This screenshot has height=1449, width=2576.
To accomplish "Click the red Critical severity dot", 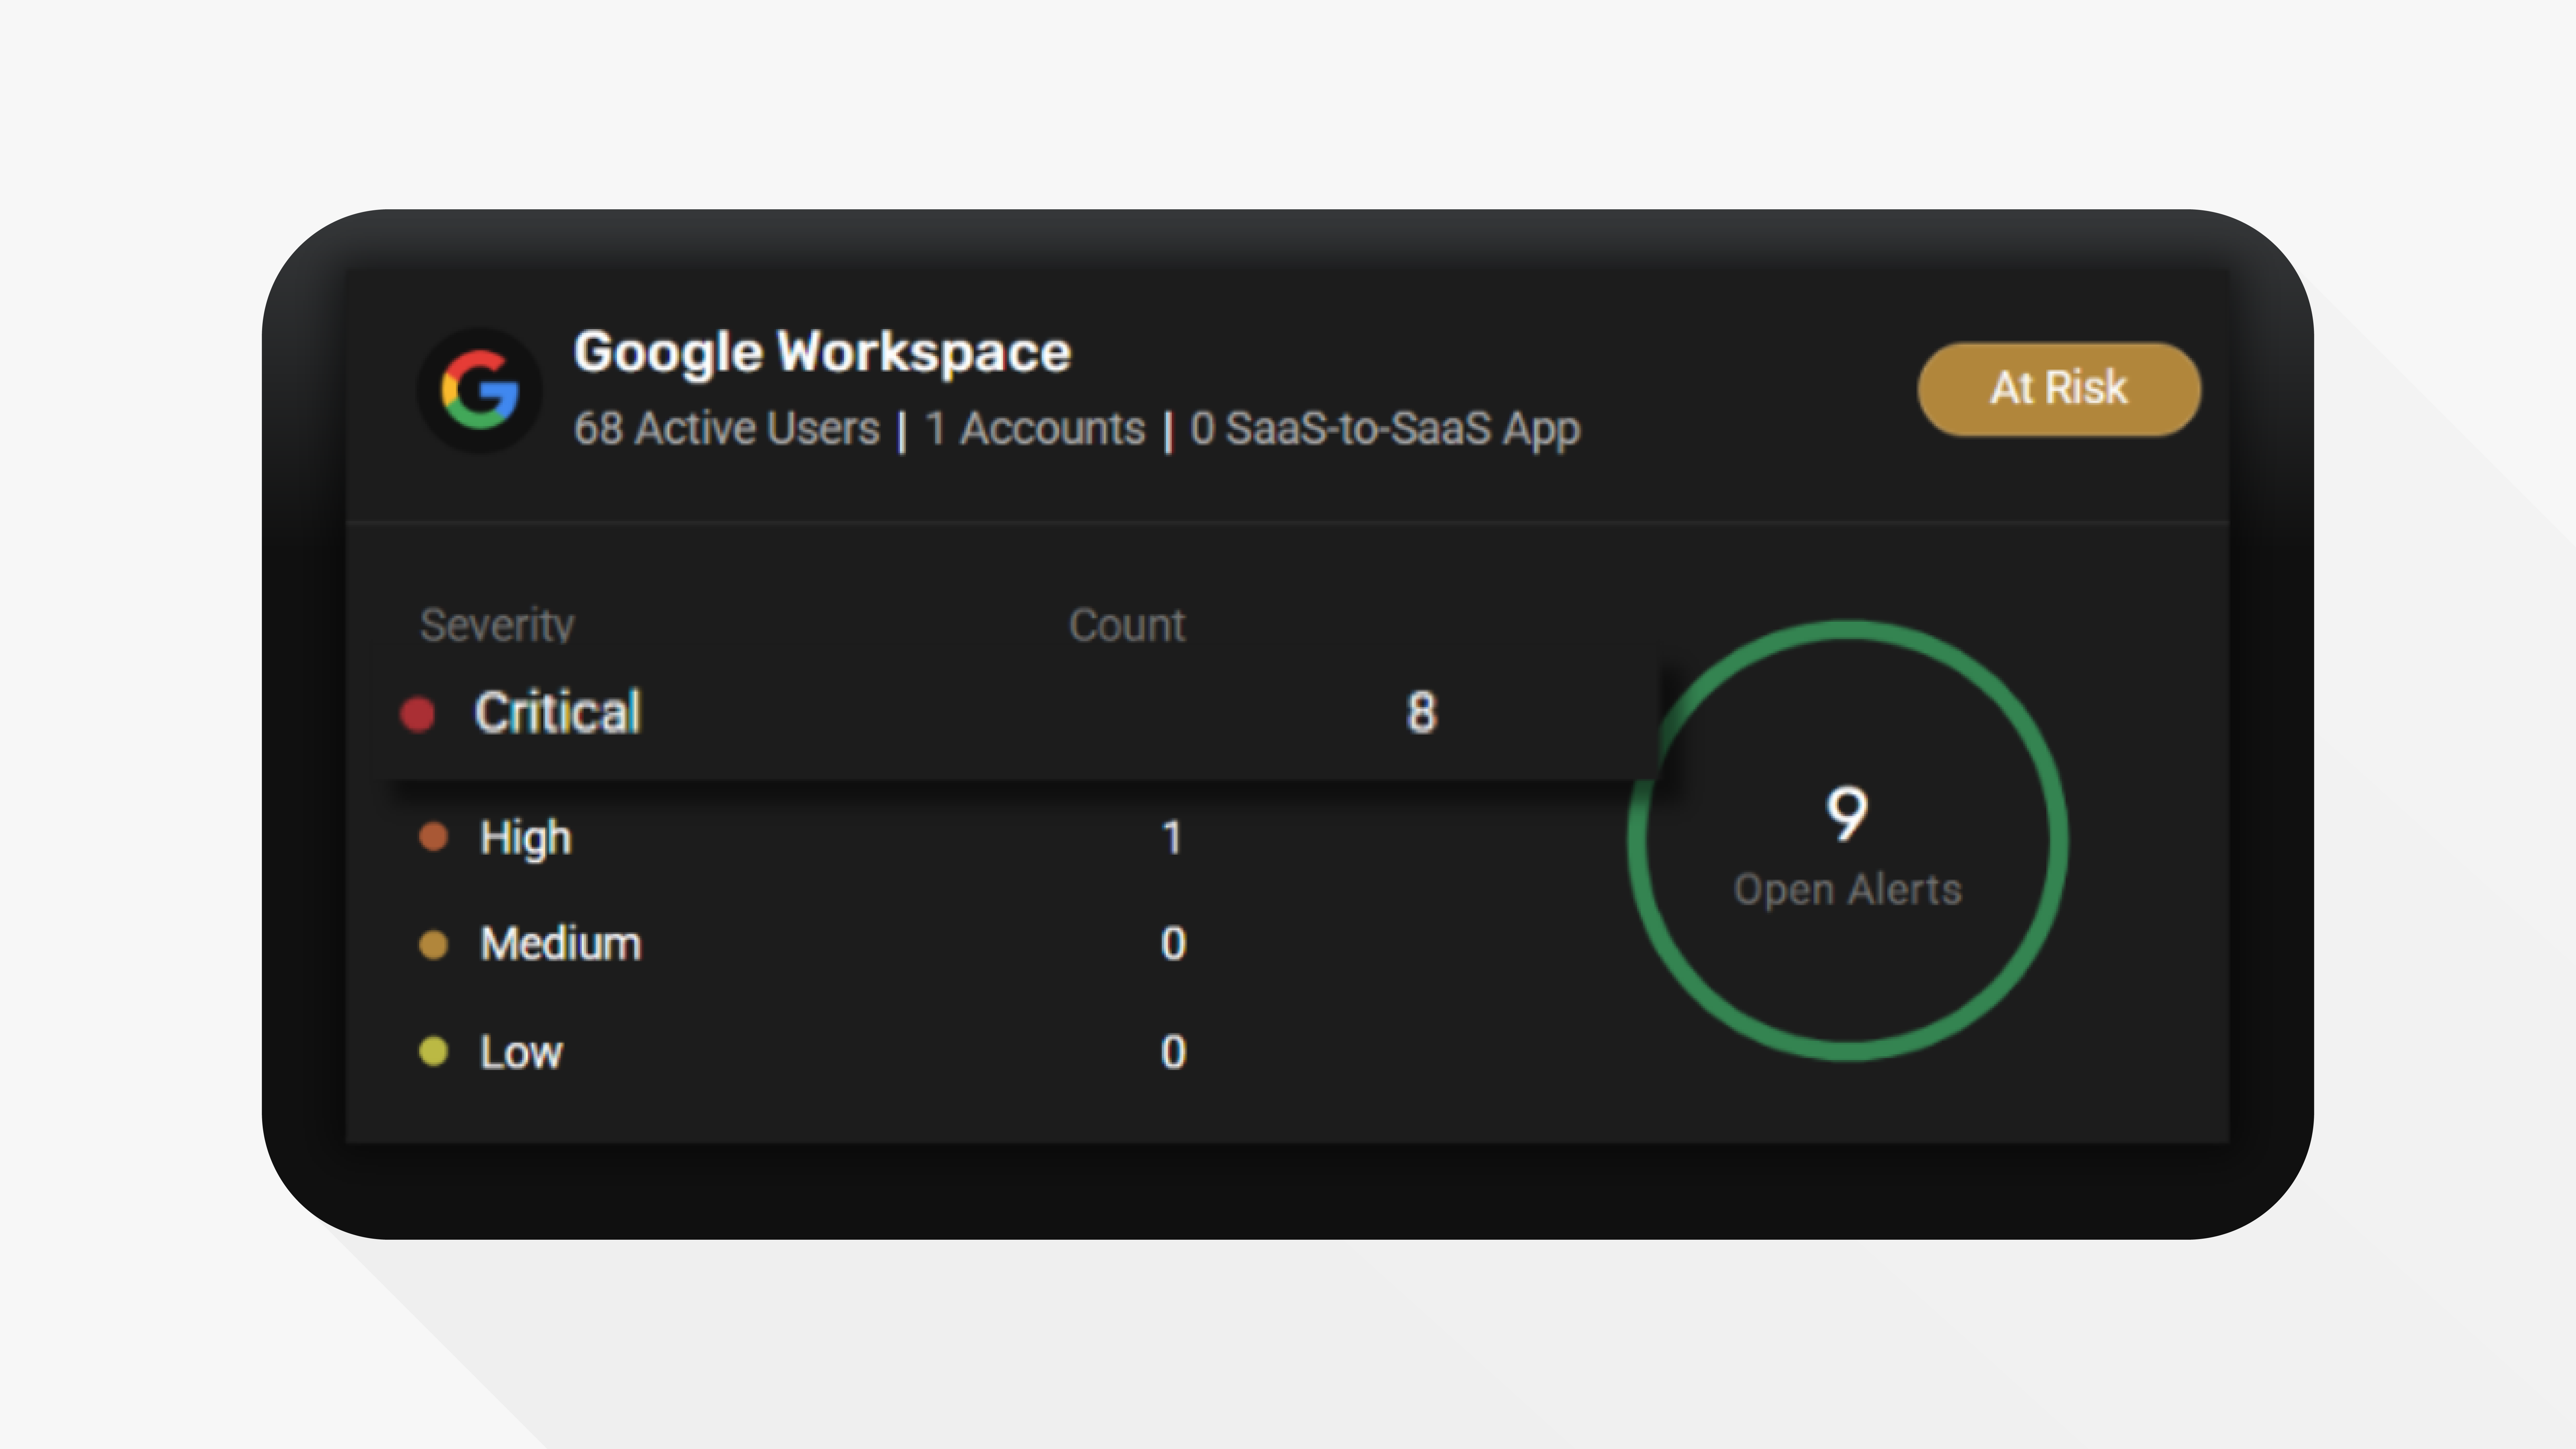I will coord(418,715).
